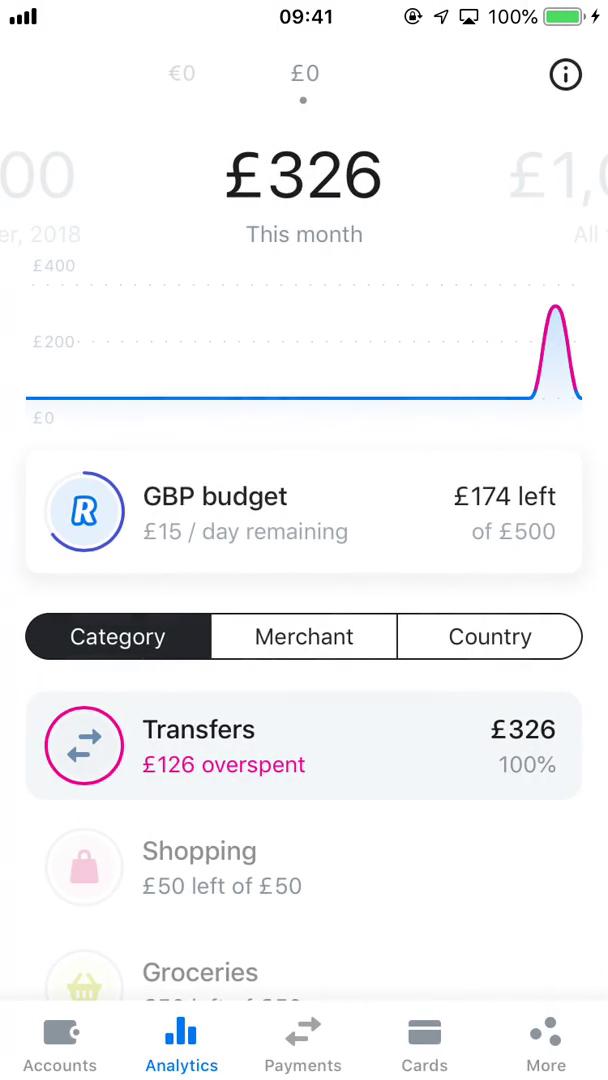Click the Shopping bag category icon
This screenshot has height=1080, width=608.
point(84,867)
